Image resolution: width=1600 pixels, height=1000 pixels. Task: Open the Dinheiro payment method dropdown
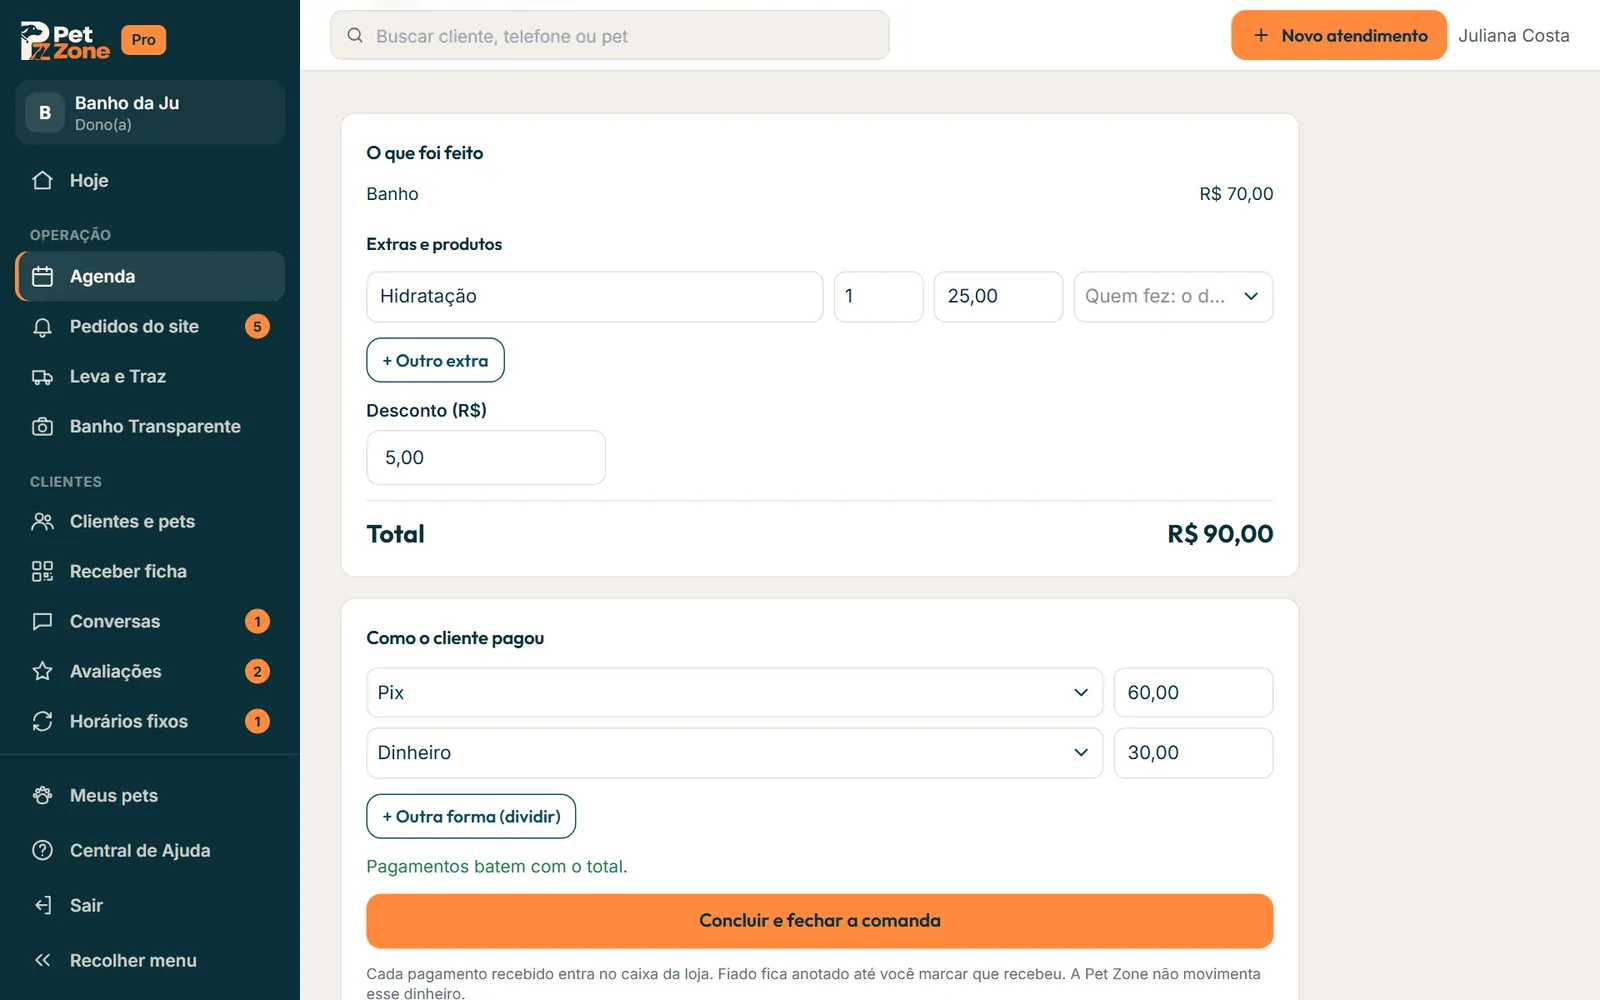click(x=734, y=753)
